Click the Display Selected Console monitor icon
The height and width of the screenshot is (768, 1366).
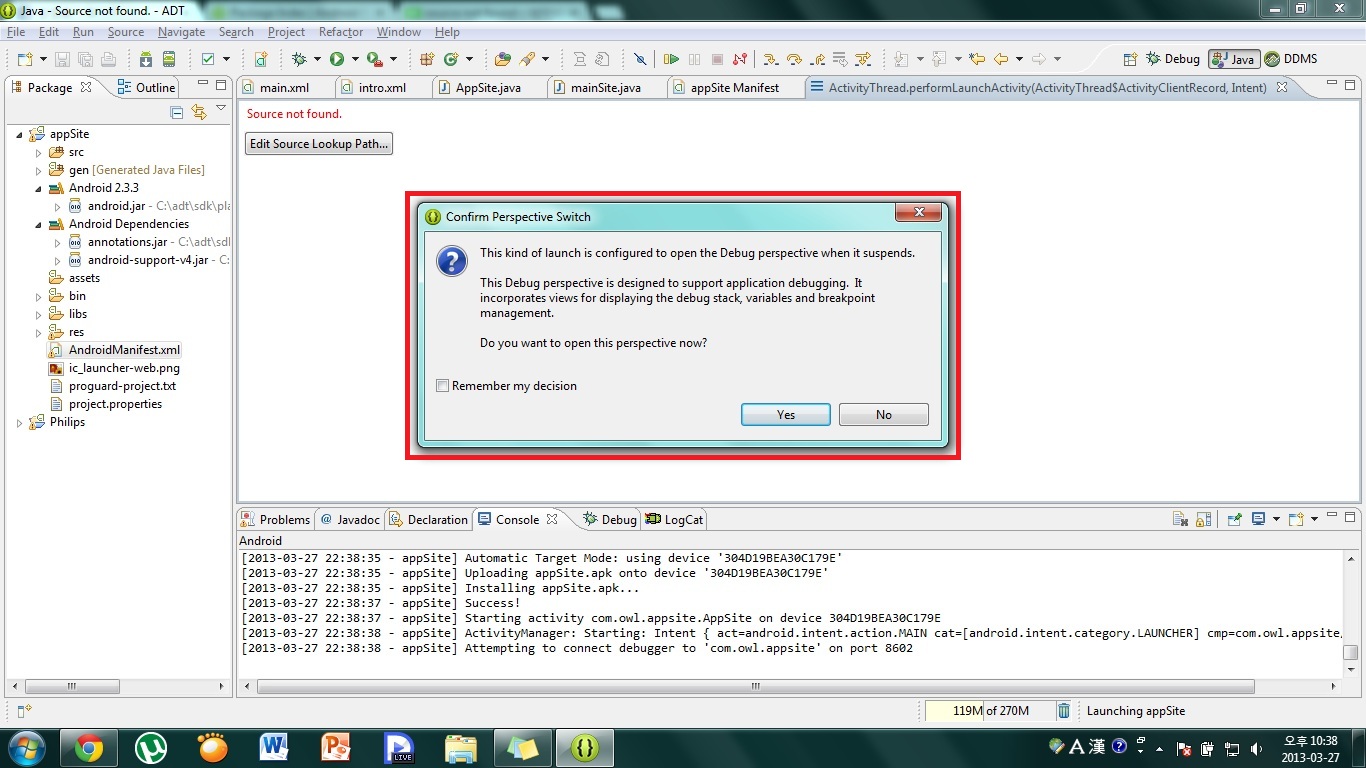pos(1259,519)
